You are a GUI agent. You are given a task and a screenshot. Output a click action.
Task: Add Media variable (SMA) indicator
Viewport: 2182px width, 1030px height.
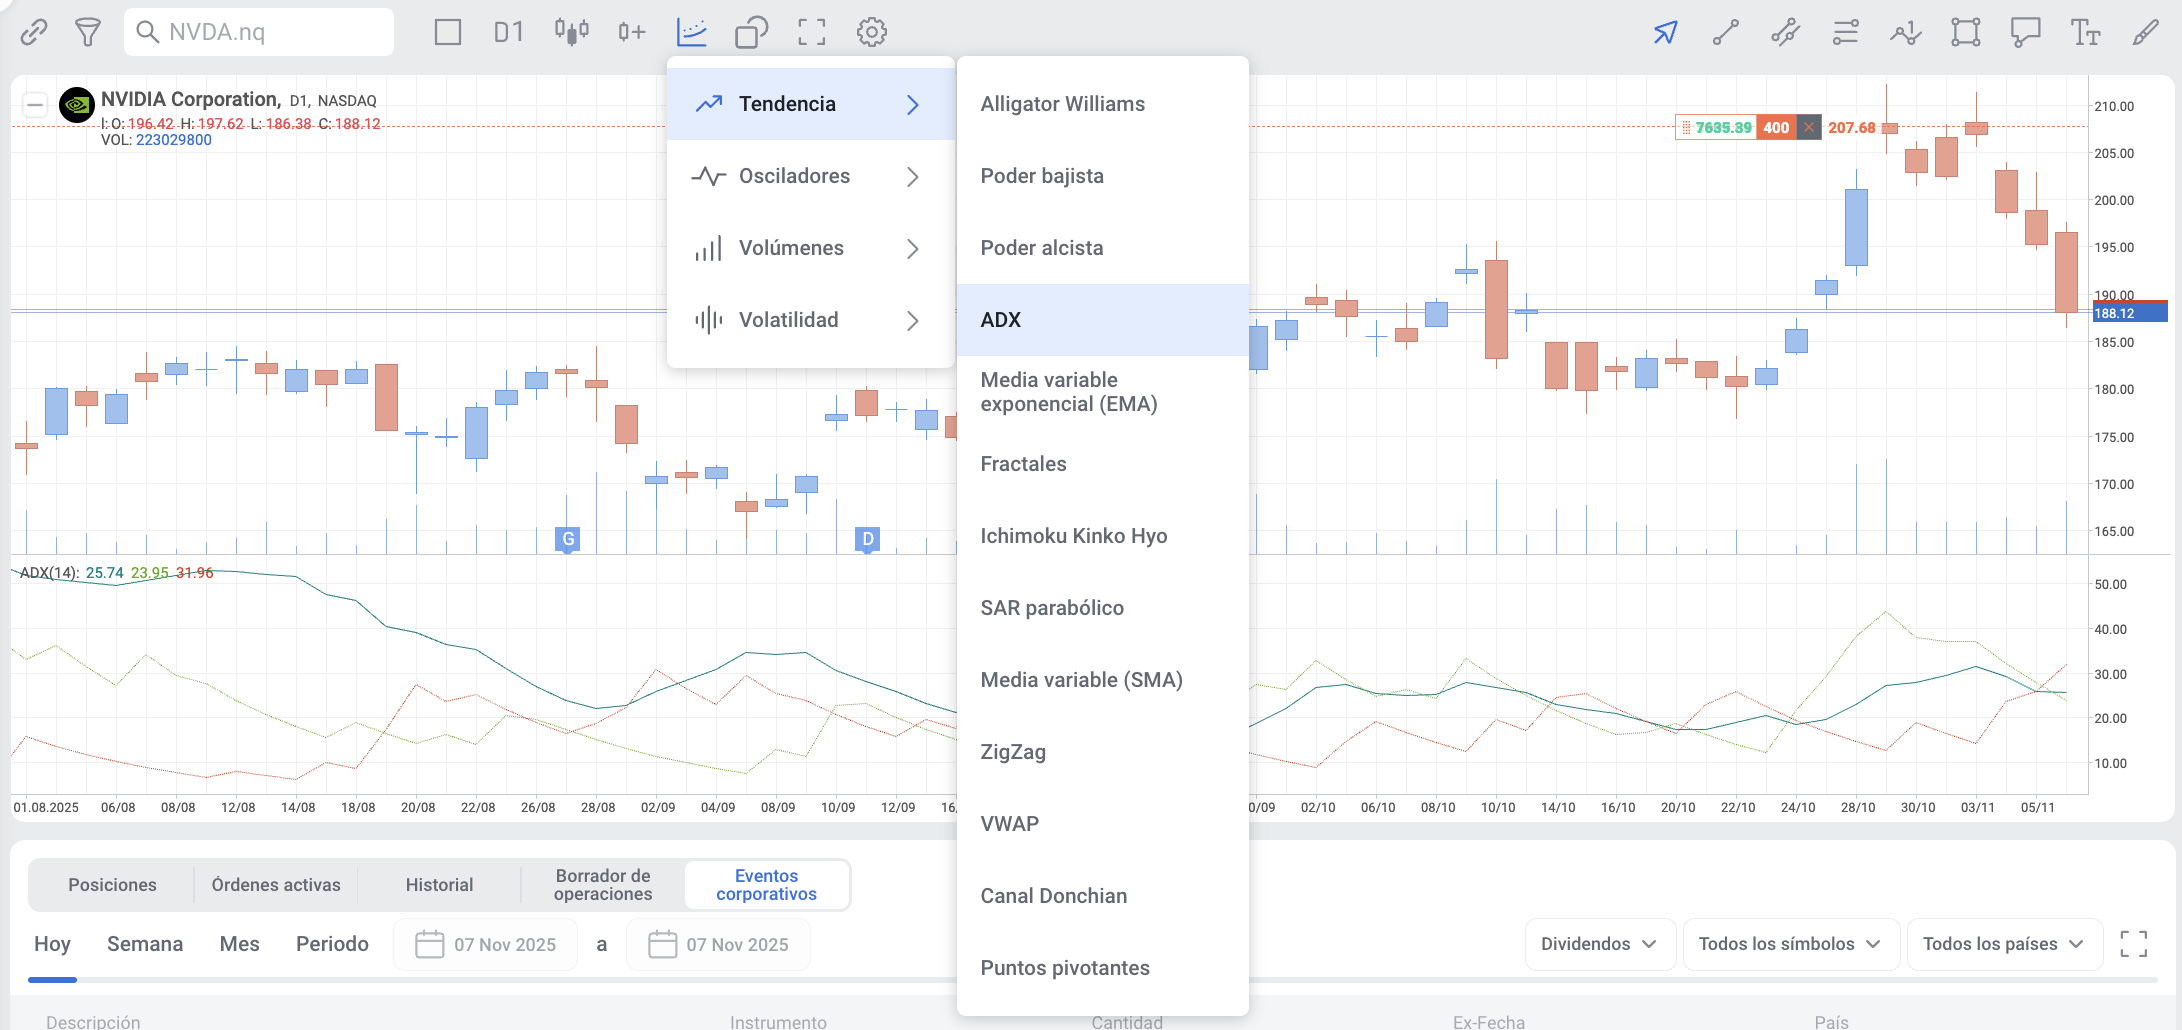click(1103, 680)
